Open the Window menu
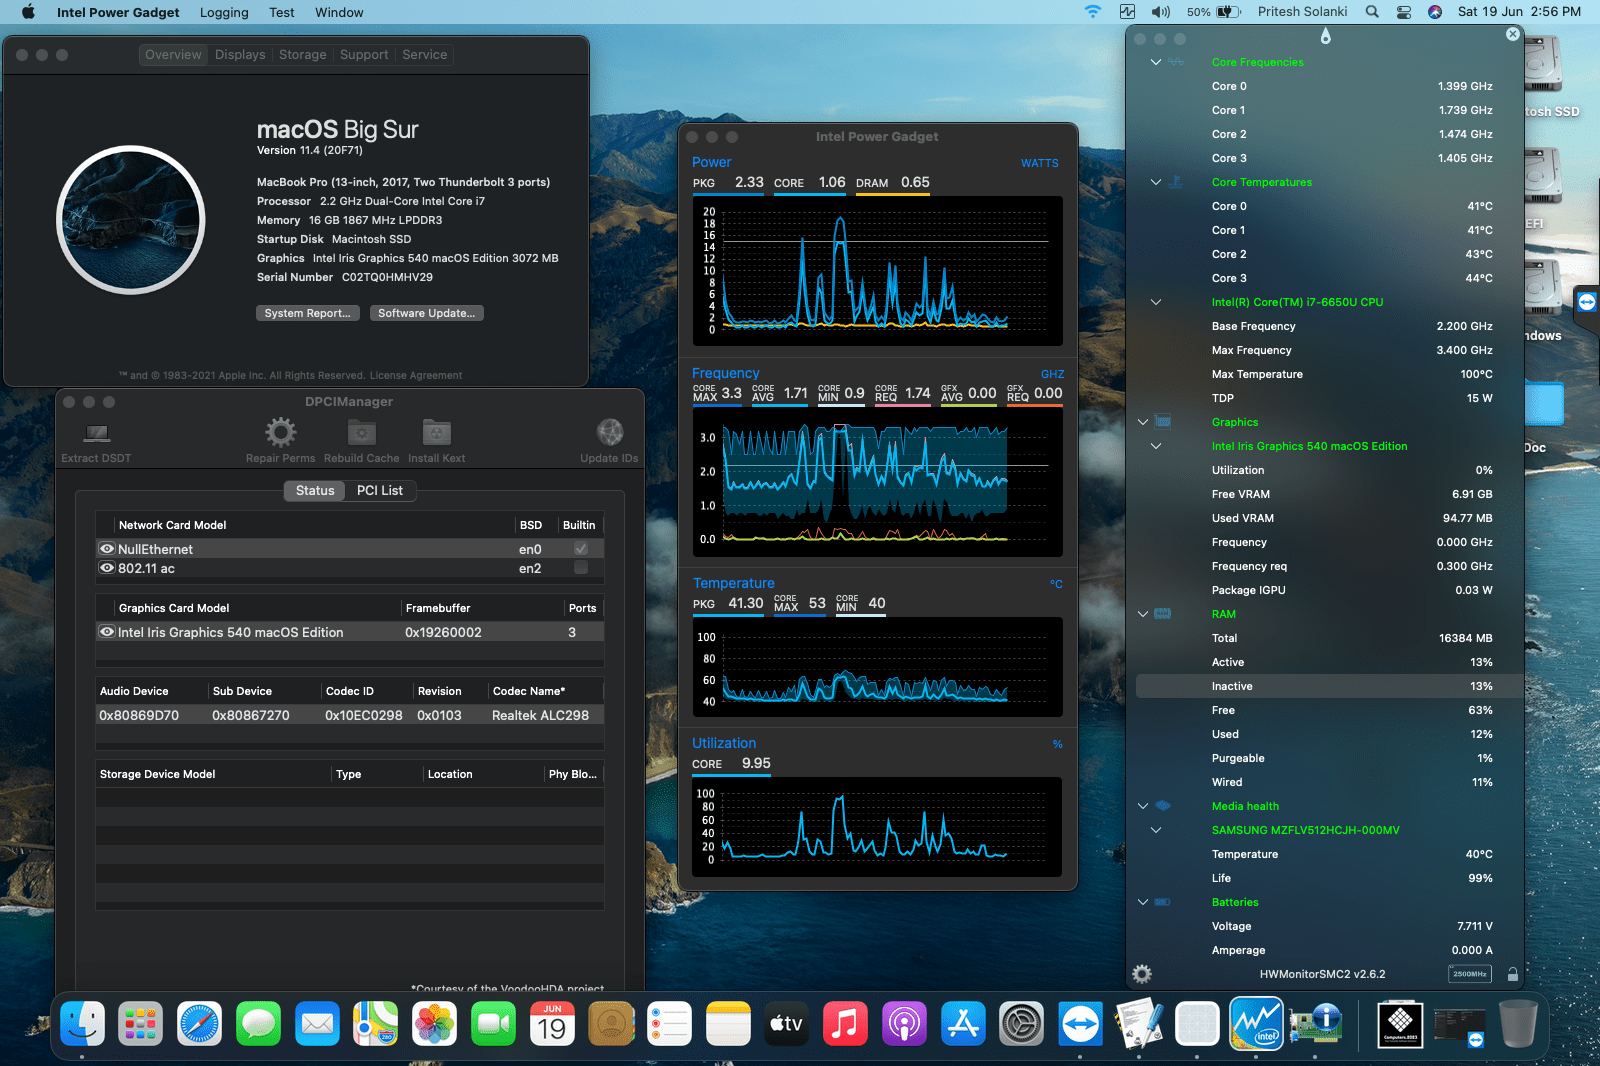Screen dimensions: 1600x1066 coord(339,12)
